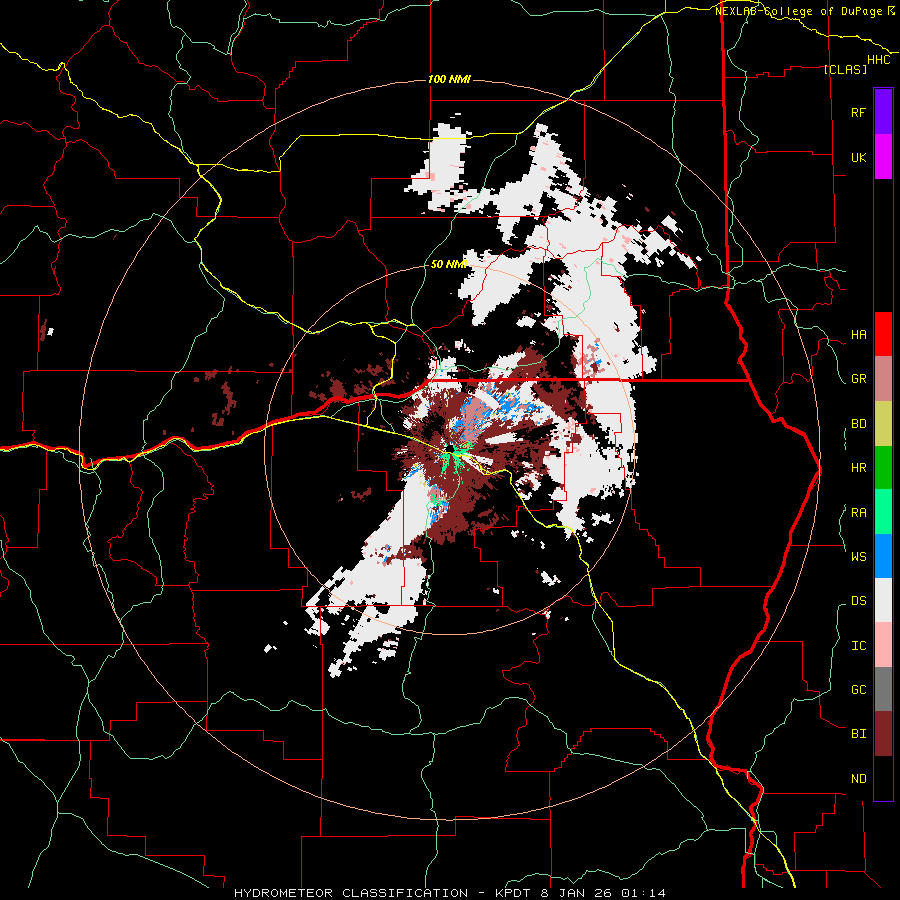Select the GC gray legend swatch
900x900 pixels.
click(x=883, y=689)
